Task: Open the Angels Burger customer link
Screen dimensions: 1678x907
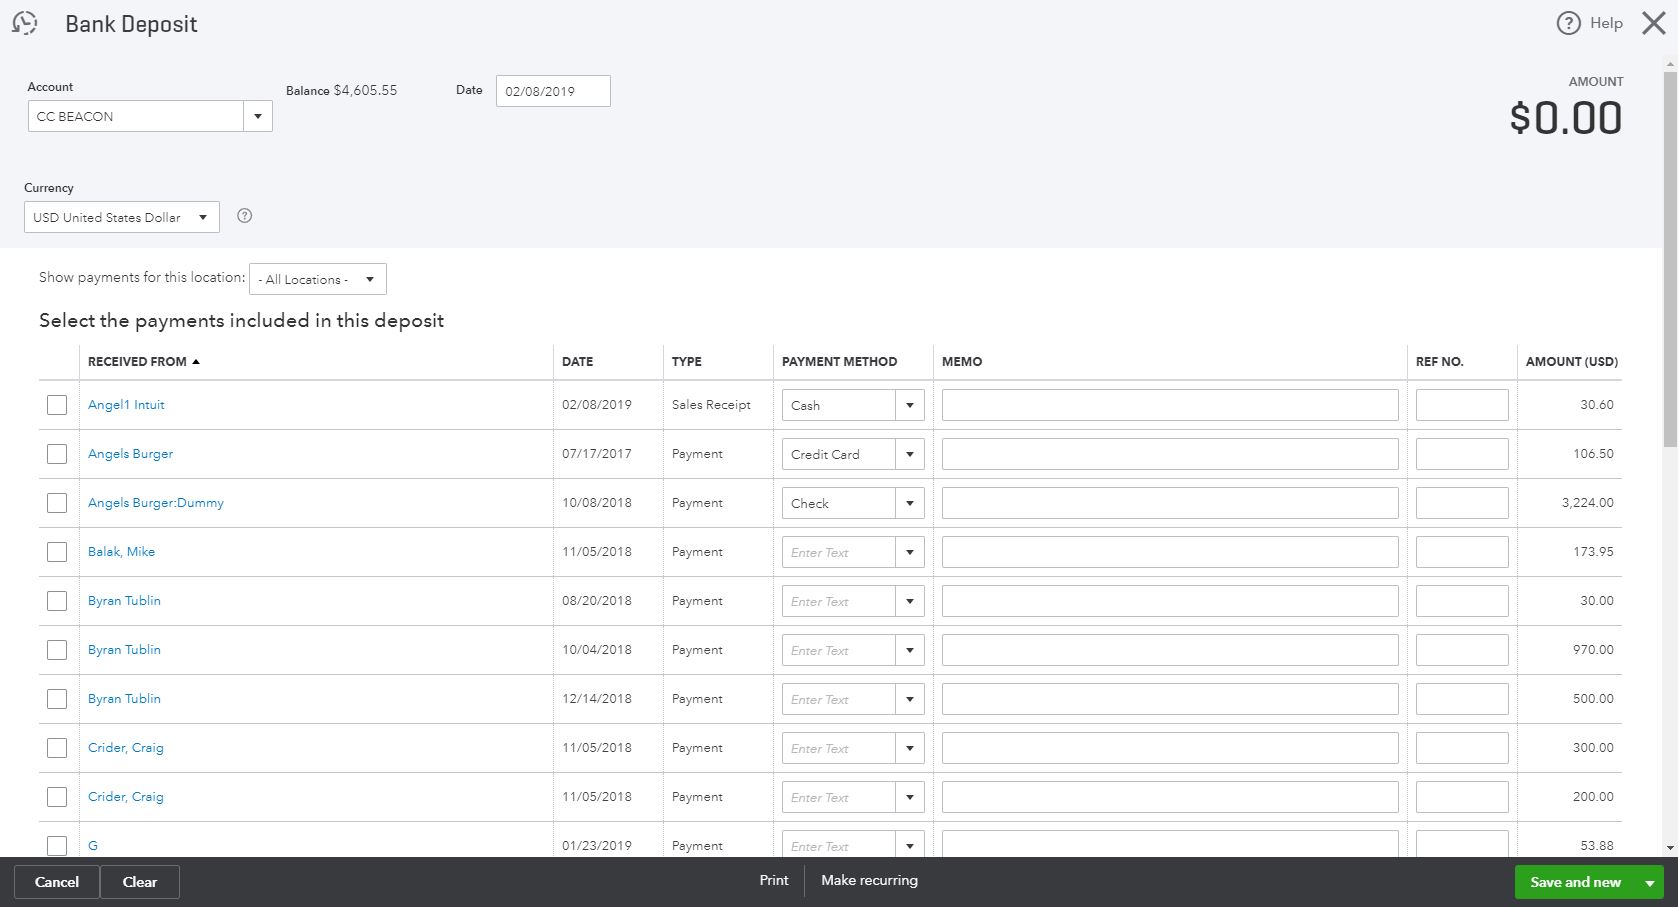Action: click(x=130, y=453)
